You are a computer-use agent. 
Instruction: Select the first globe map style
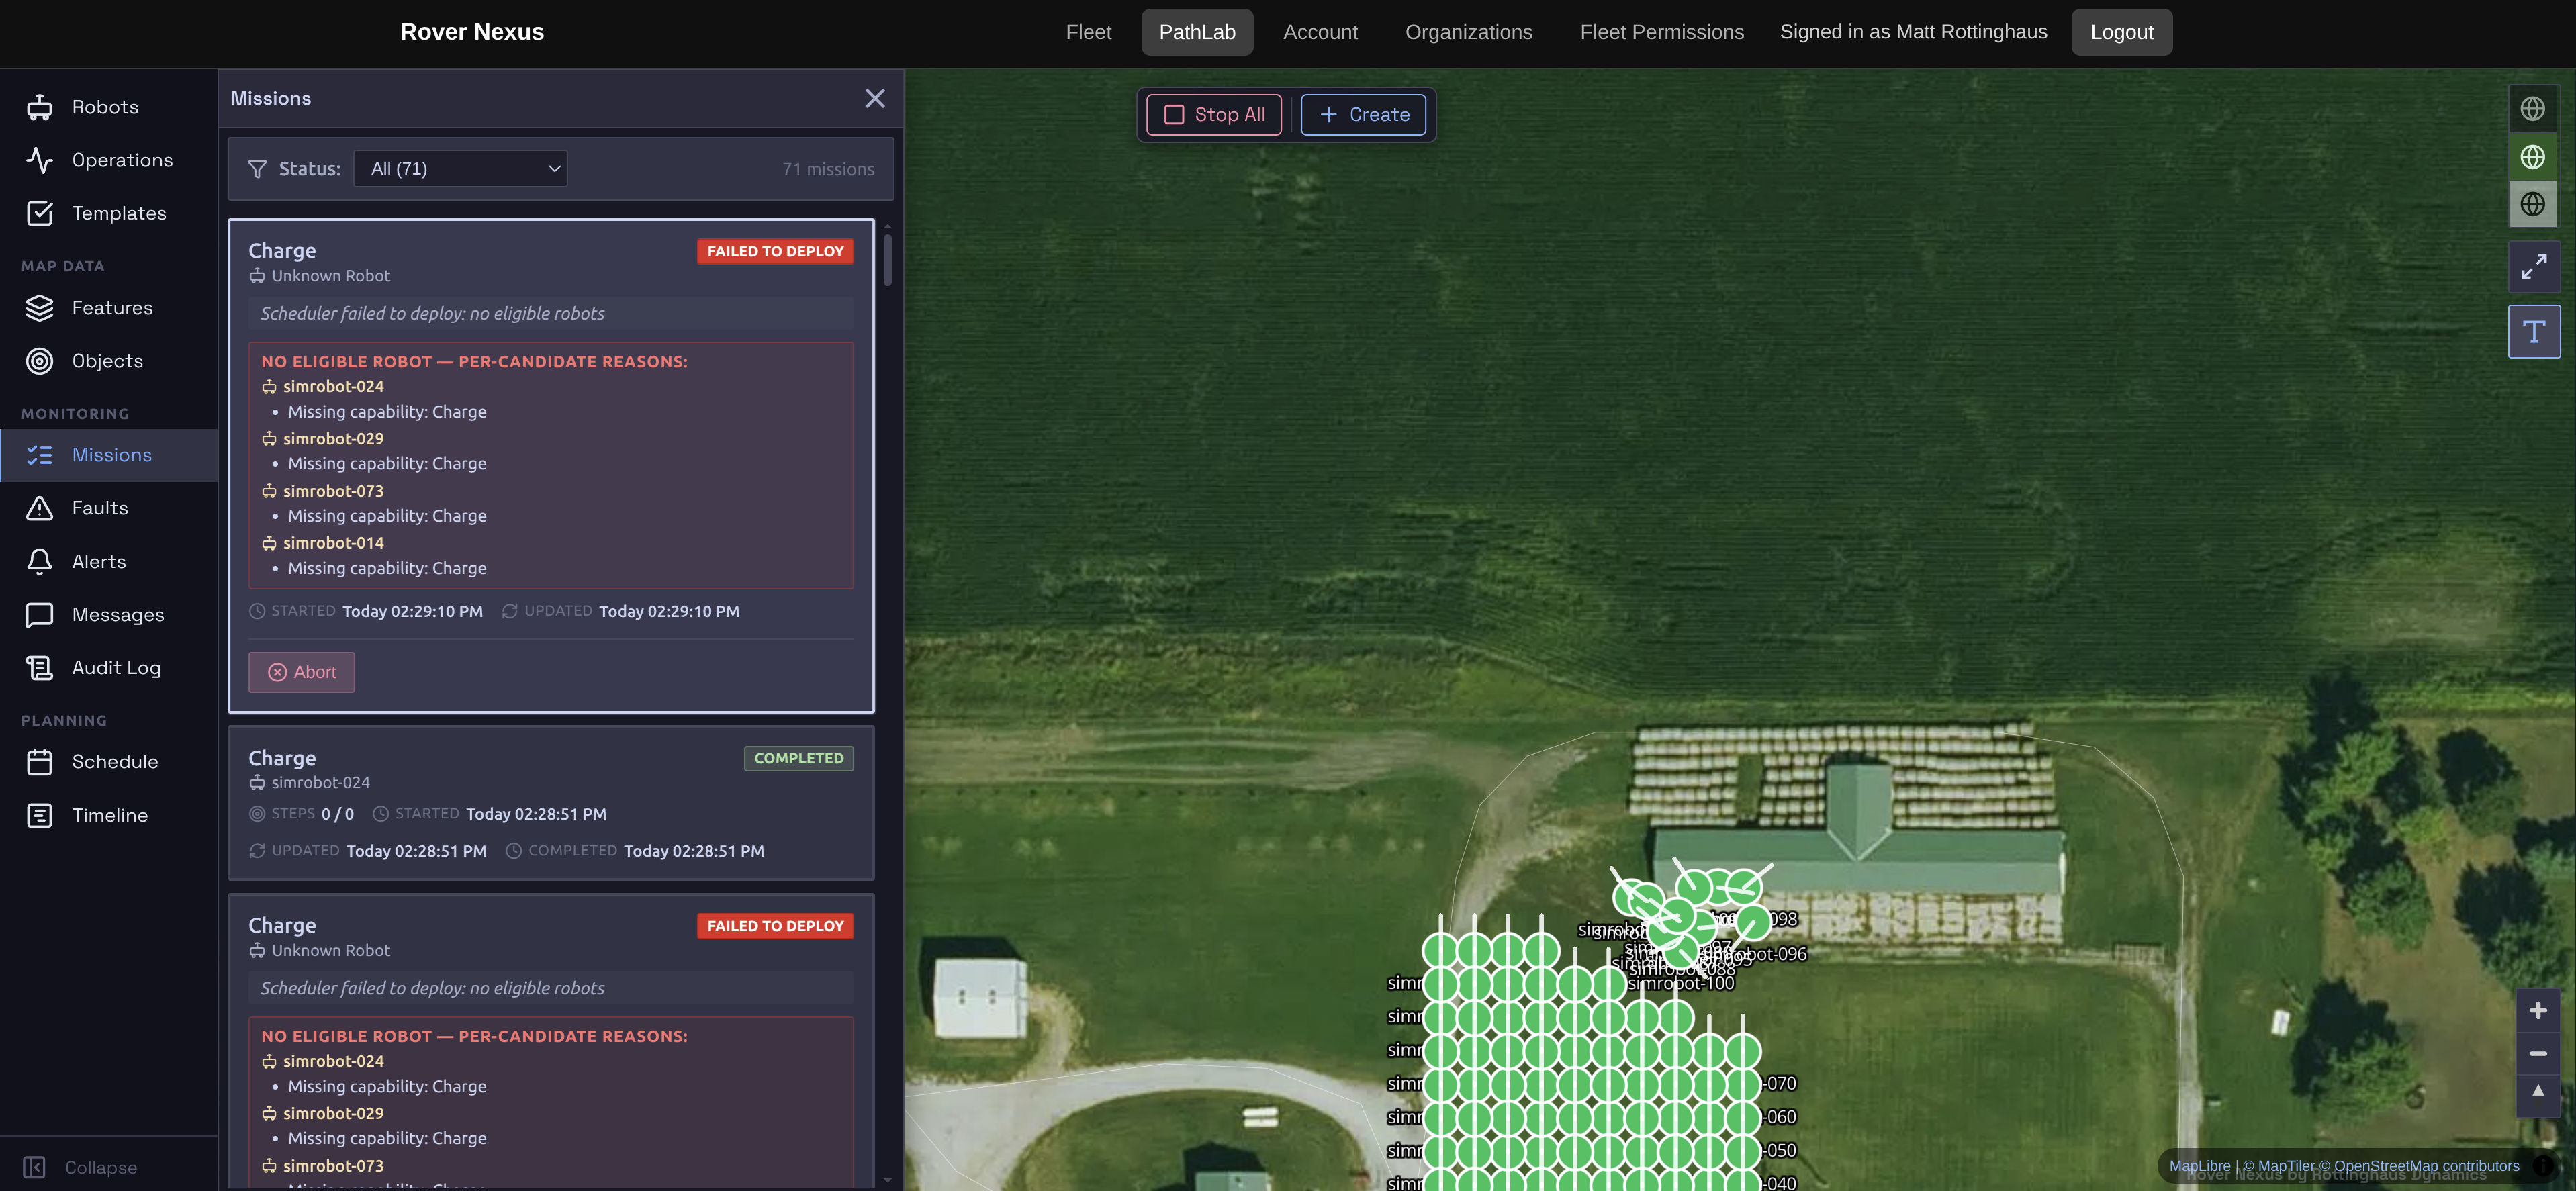[x=2533, y=108]
